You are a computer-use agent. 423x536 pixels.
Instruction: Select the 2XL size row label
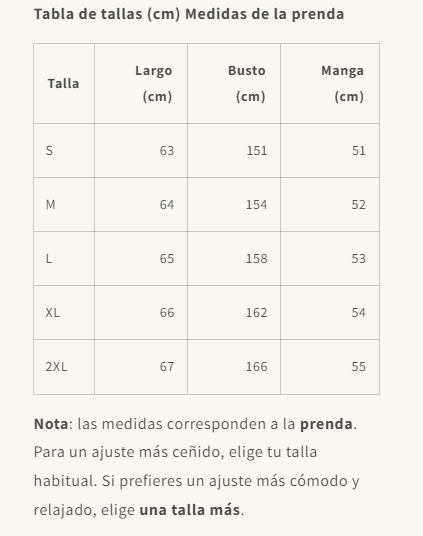tap(64, 367)
